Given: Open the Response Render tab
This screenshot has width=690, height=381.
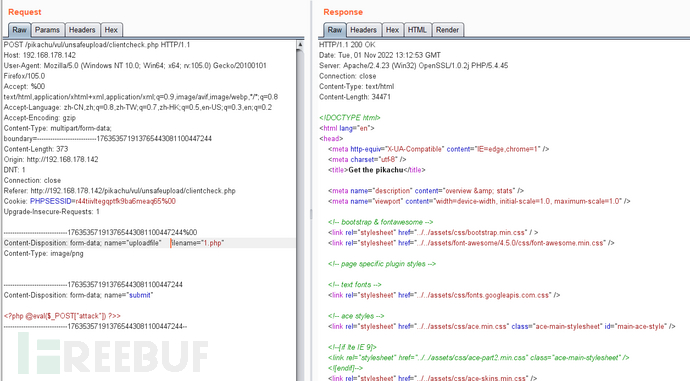Looking at the screenshot, I should pyautogui.click(x=448, y=30).
